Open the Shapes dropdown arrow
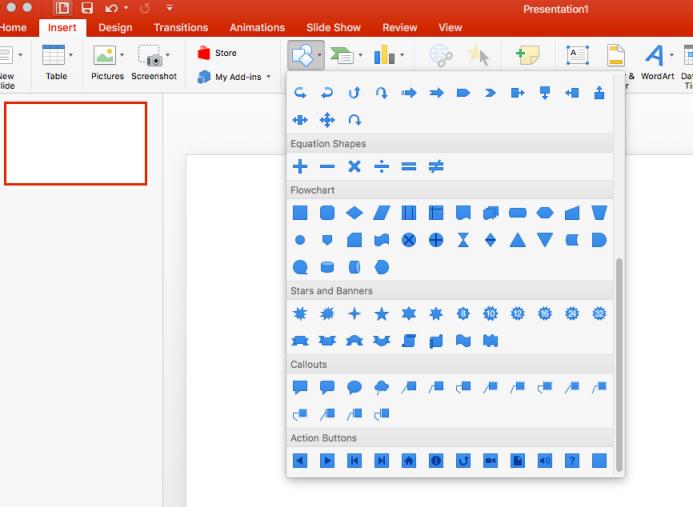The image size is (693, 507). (319, 55)
